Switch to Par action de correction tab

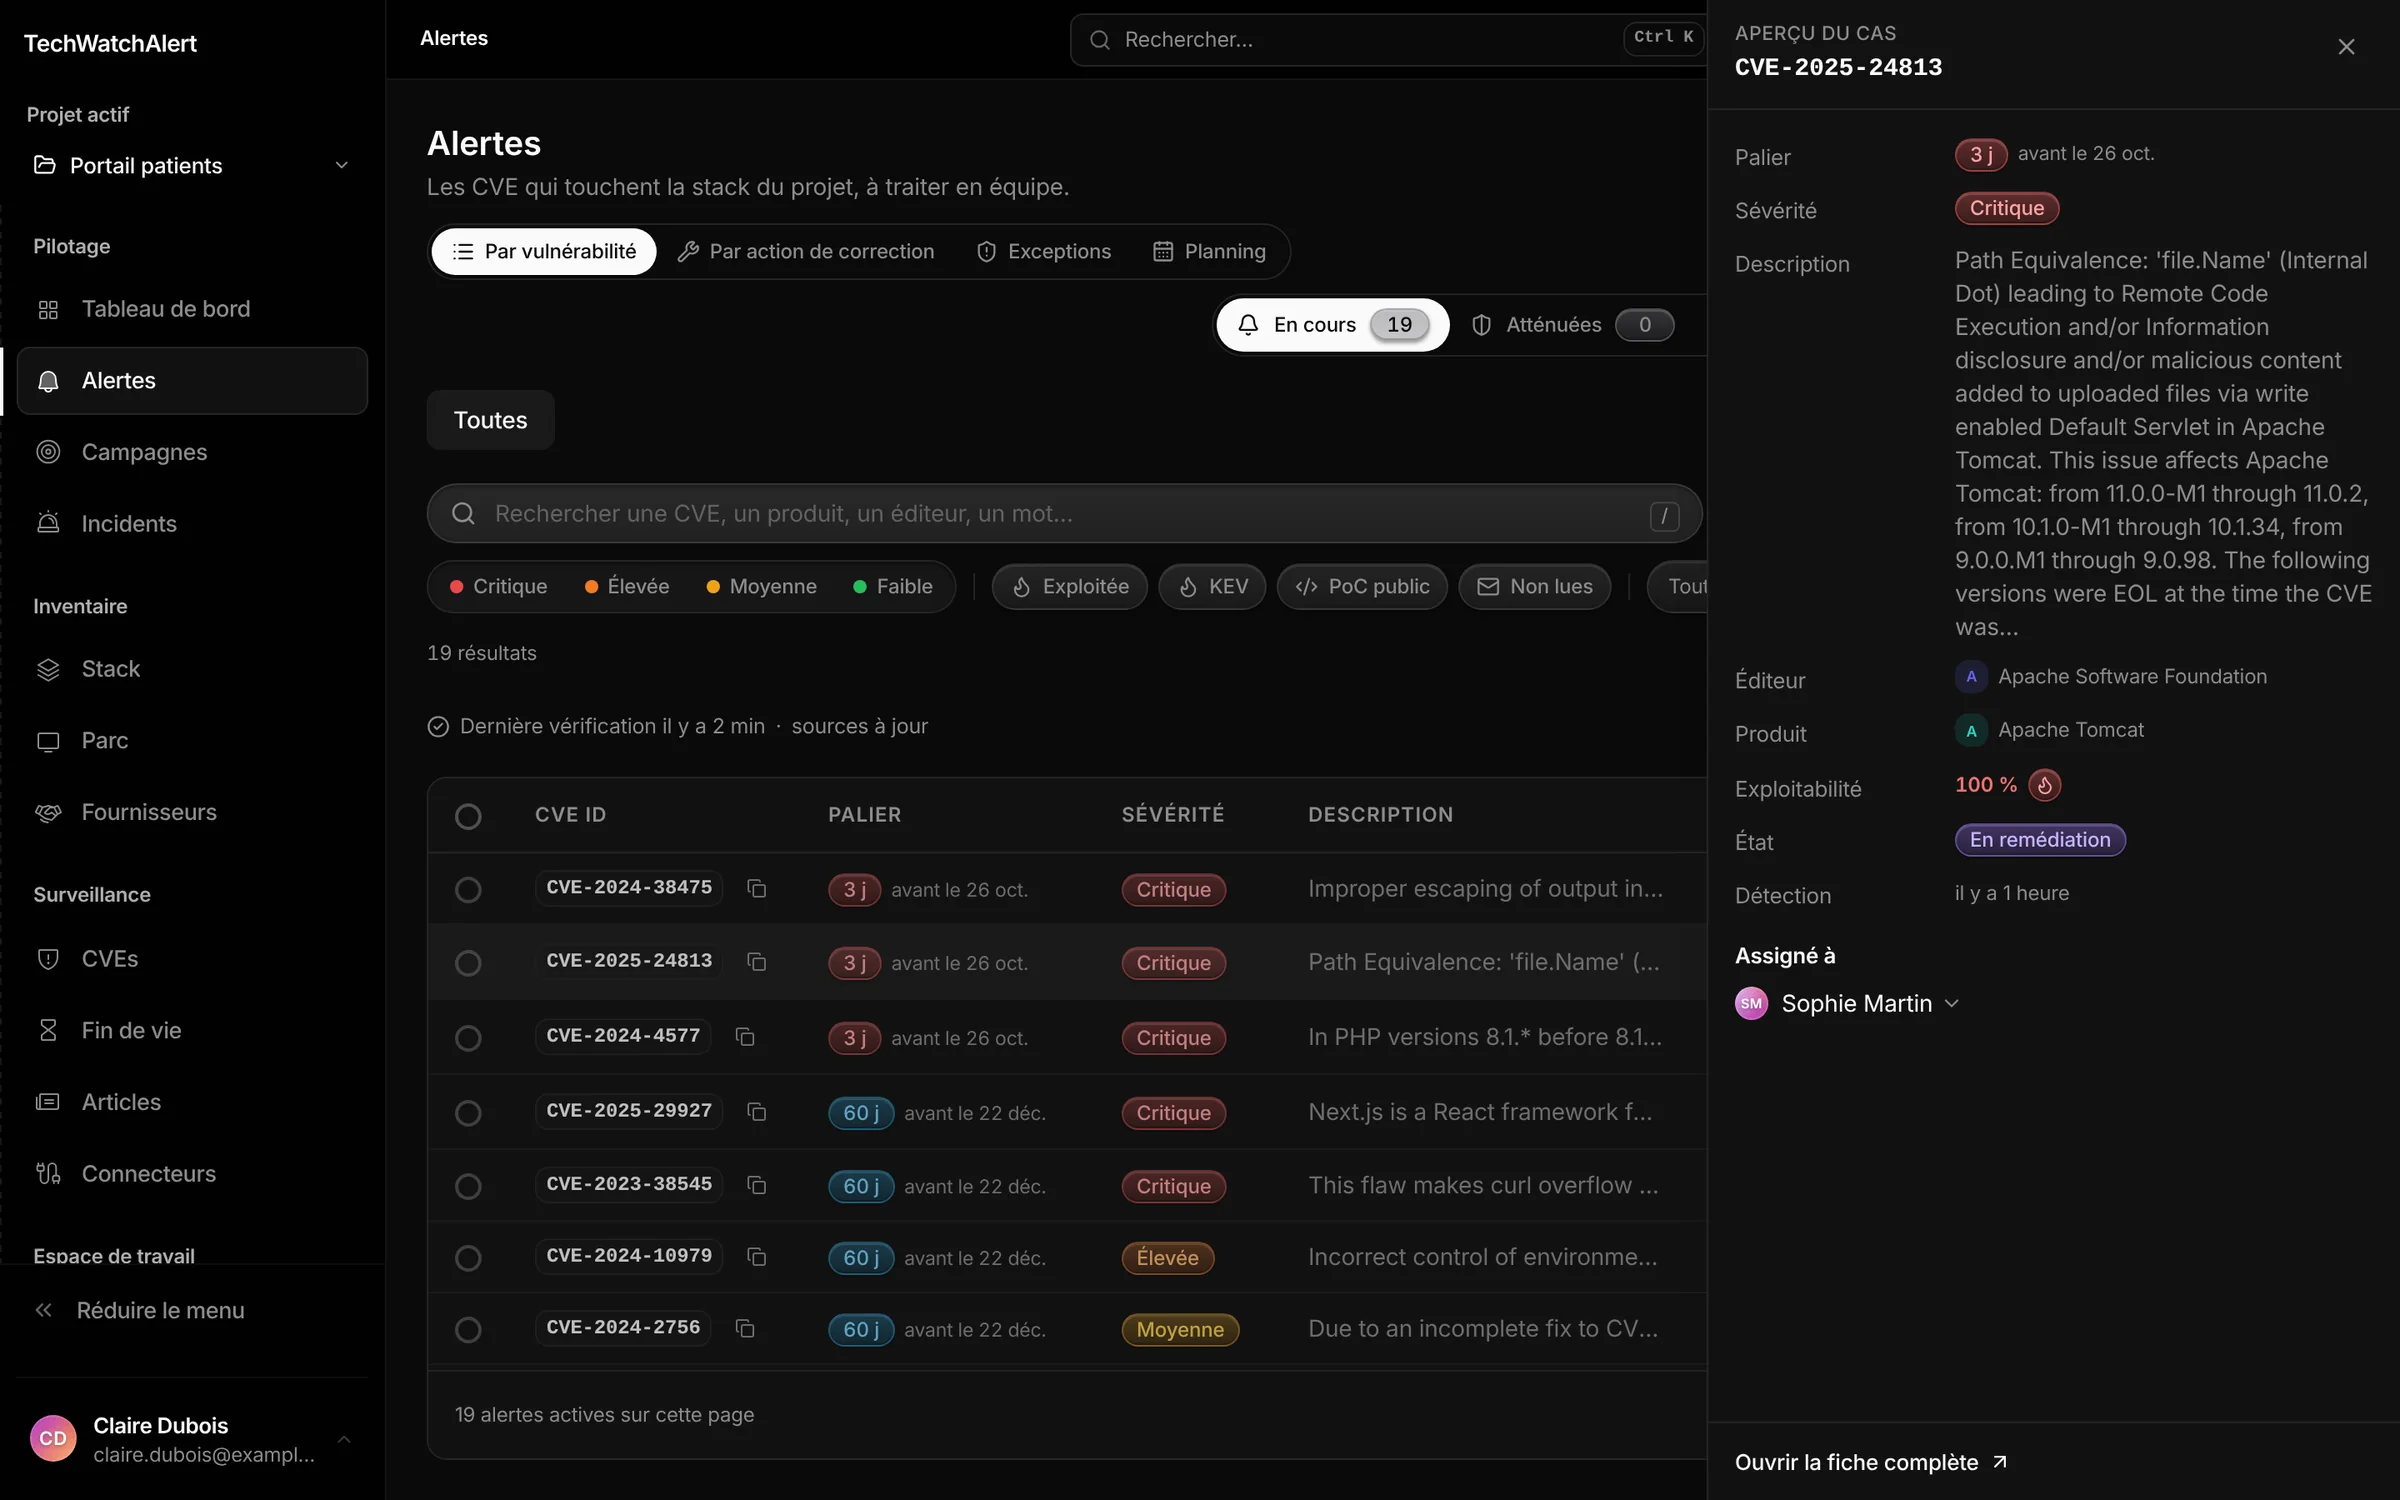pos(806,251)
